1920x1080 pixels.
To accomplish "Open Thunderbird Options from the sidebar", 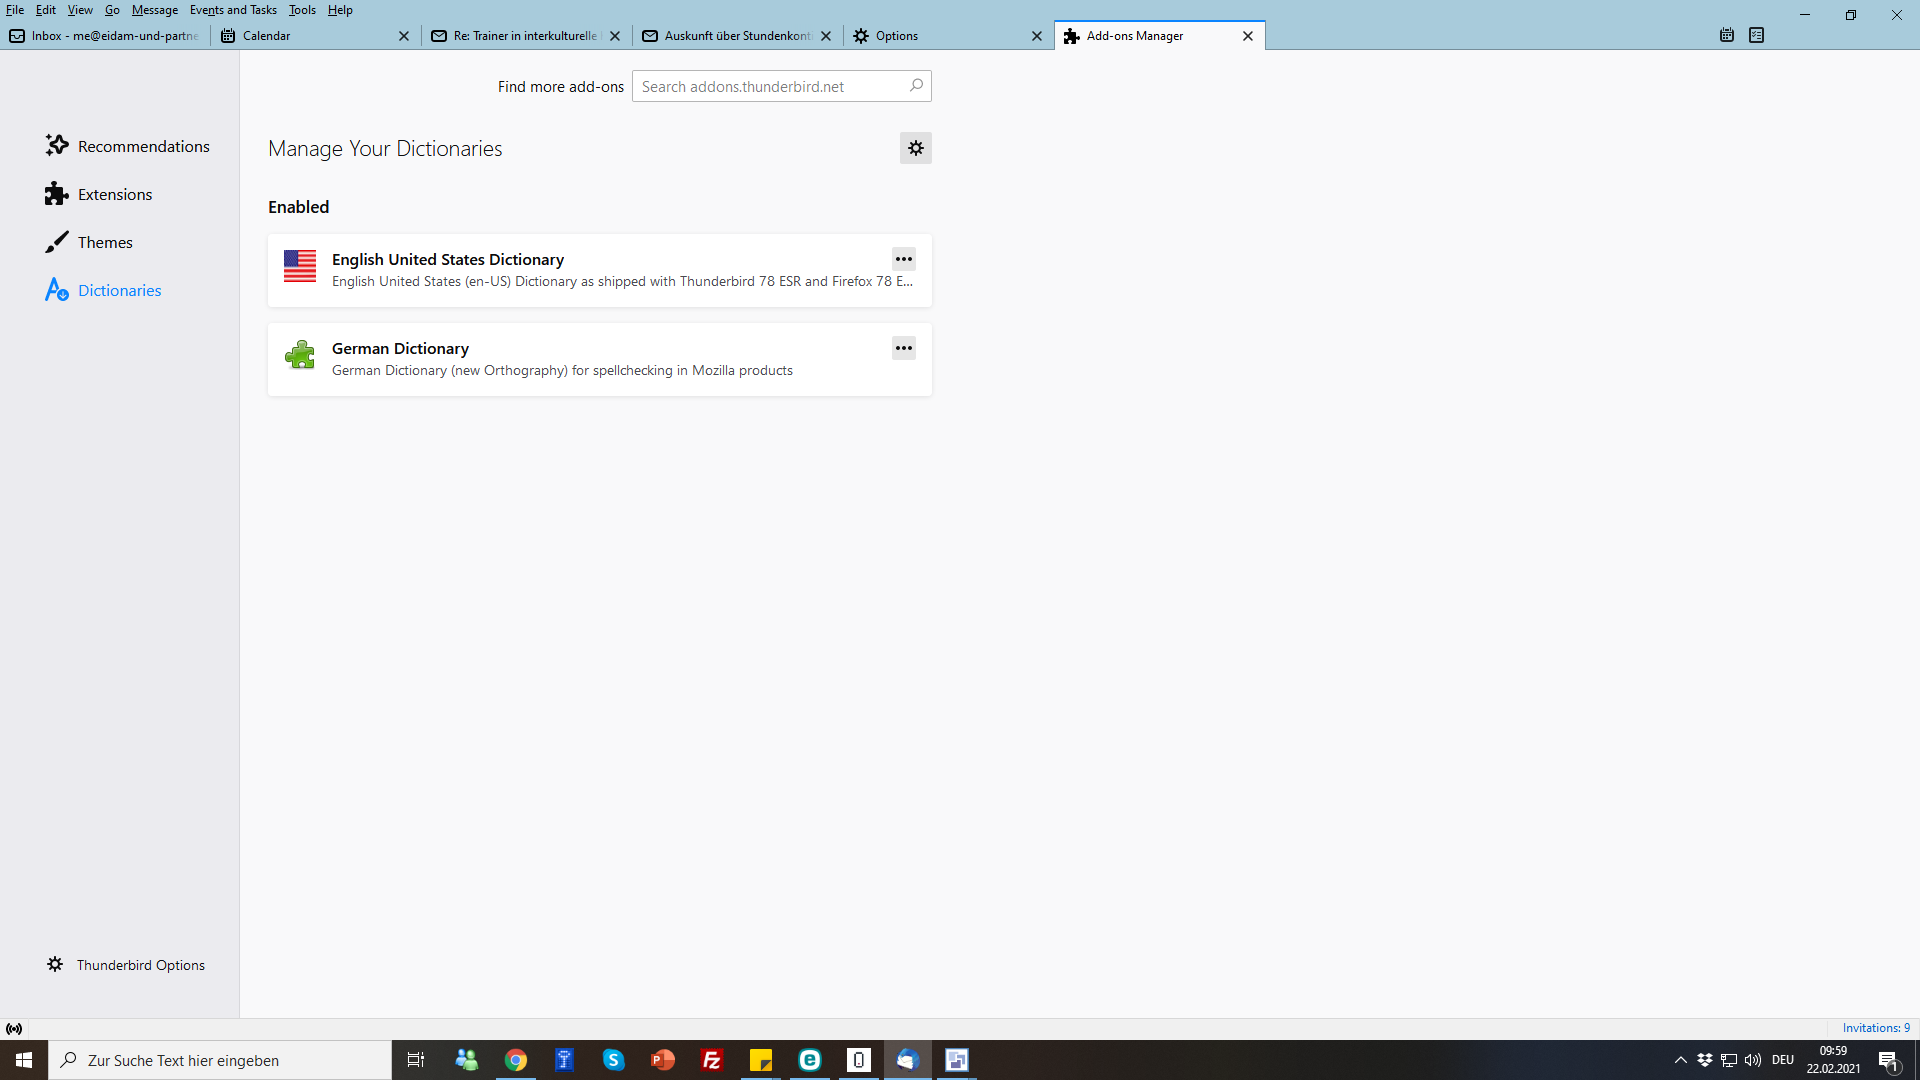I will pos(125,964).
